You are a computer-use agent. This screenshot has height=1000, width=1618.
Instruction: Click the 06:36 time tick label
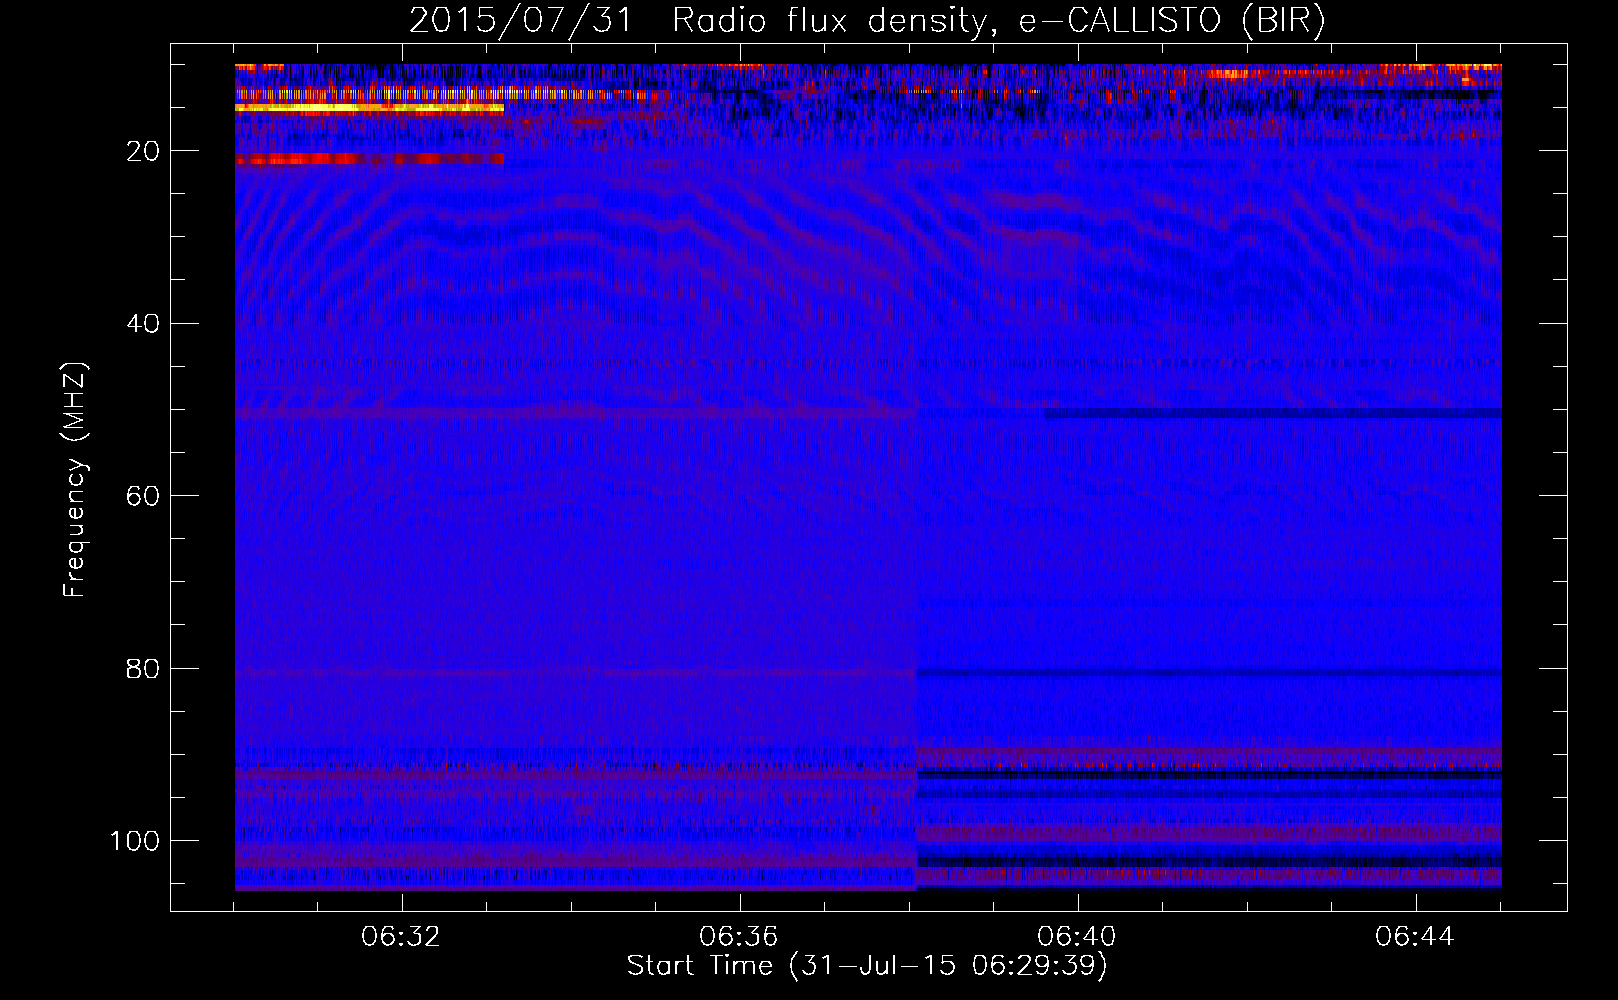[x=739, y=937]
